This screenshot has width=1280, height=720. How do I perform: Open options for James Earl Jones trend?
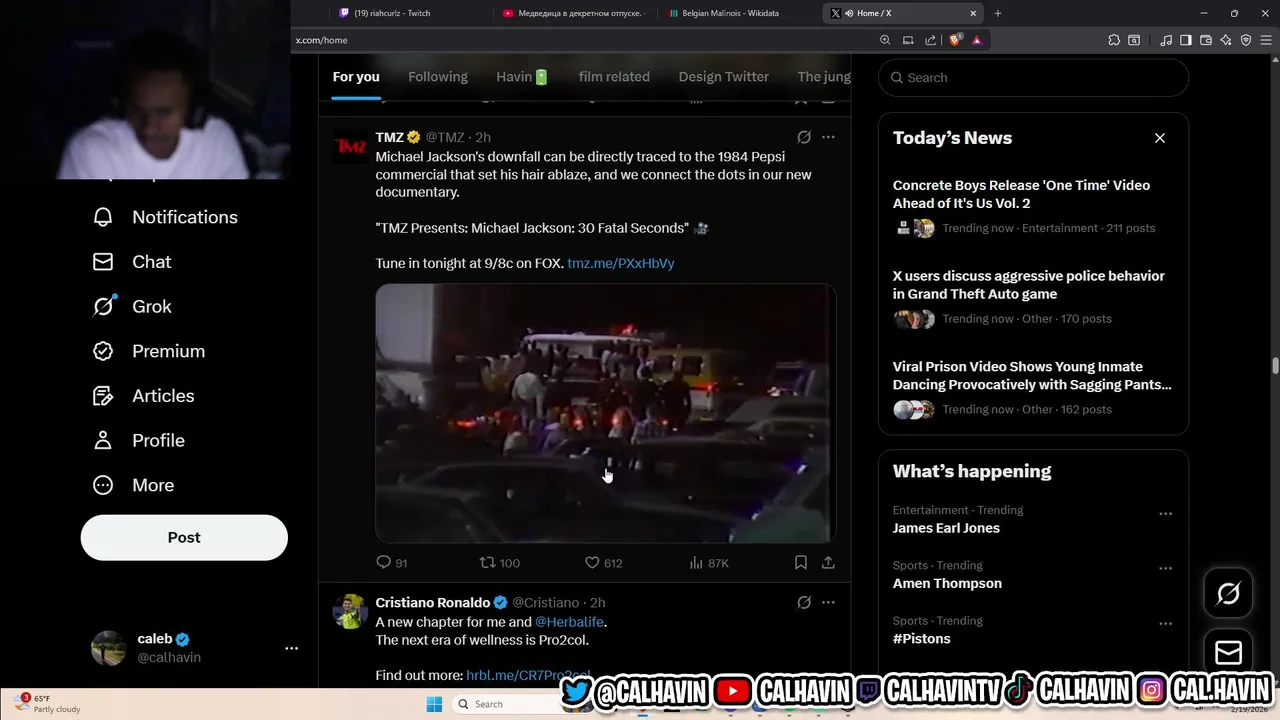pyautogui.click(x=1165, y=513)
